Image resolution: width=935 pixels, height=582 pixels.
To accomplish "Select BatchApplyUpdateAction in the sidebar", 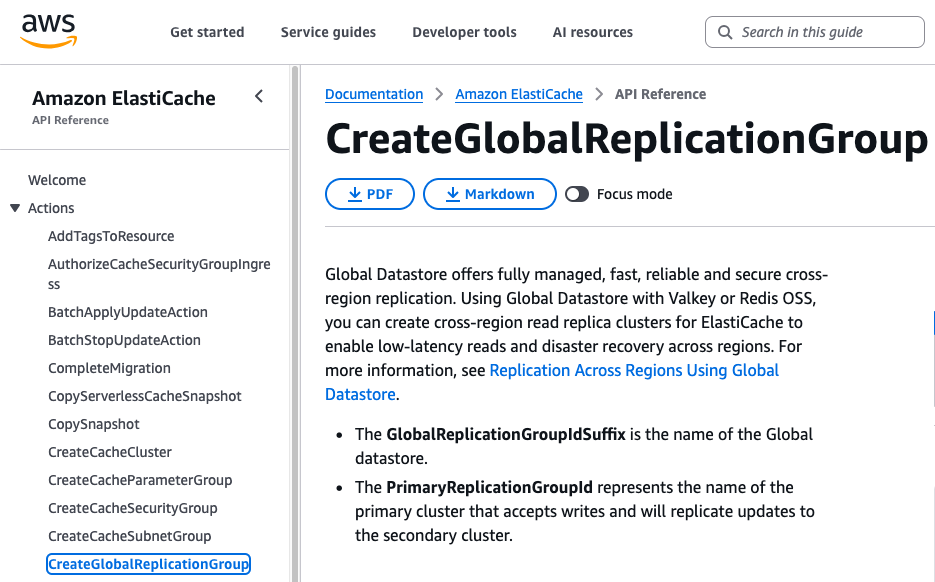I will pyautogui.click(x=128, y=312).
